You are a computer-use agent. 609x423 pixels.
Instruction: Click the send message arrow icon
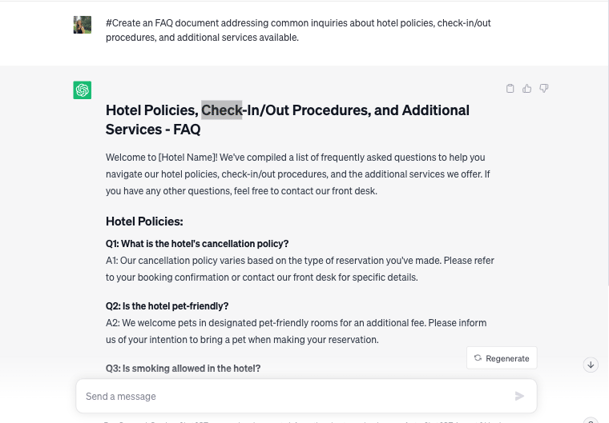click(519, 396)
